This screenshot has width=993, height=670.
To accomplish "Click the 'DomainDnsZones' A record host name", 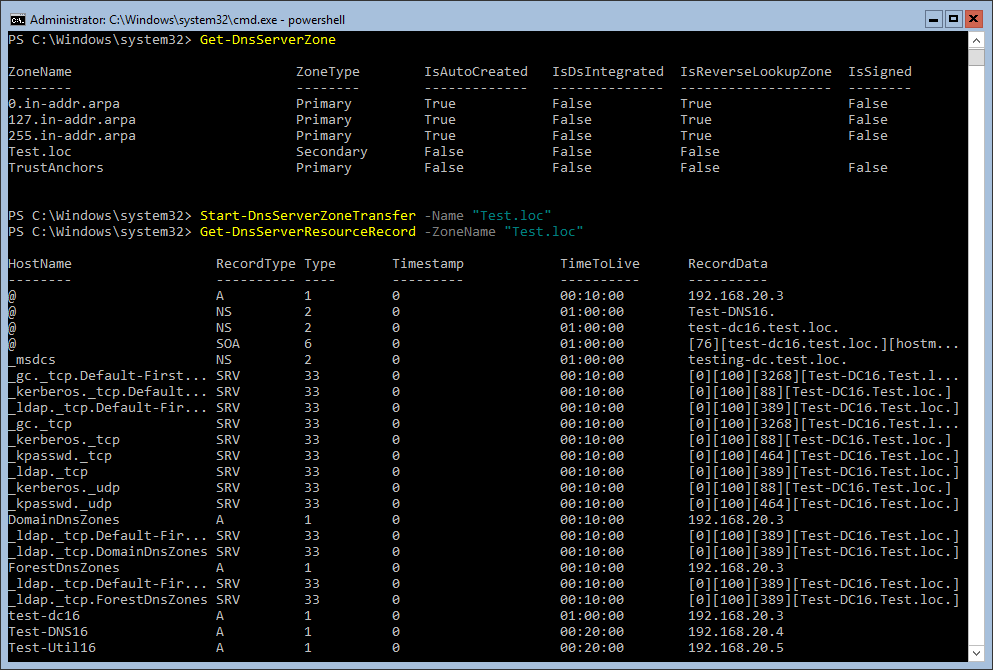I will pos(64,520).
